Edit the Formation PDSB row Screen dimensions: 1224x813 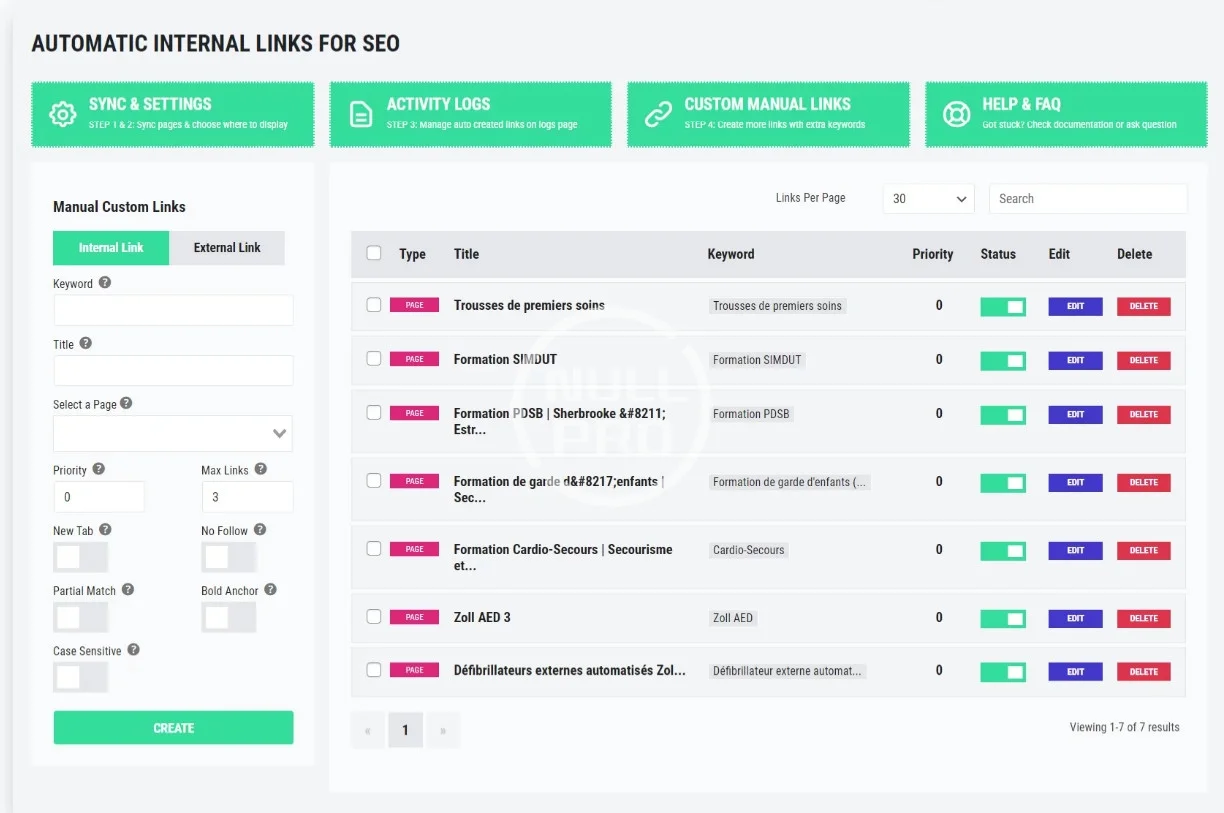[1075, 414]
